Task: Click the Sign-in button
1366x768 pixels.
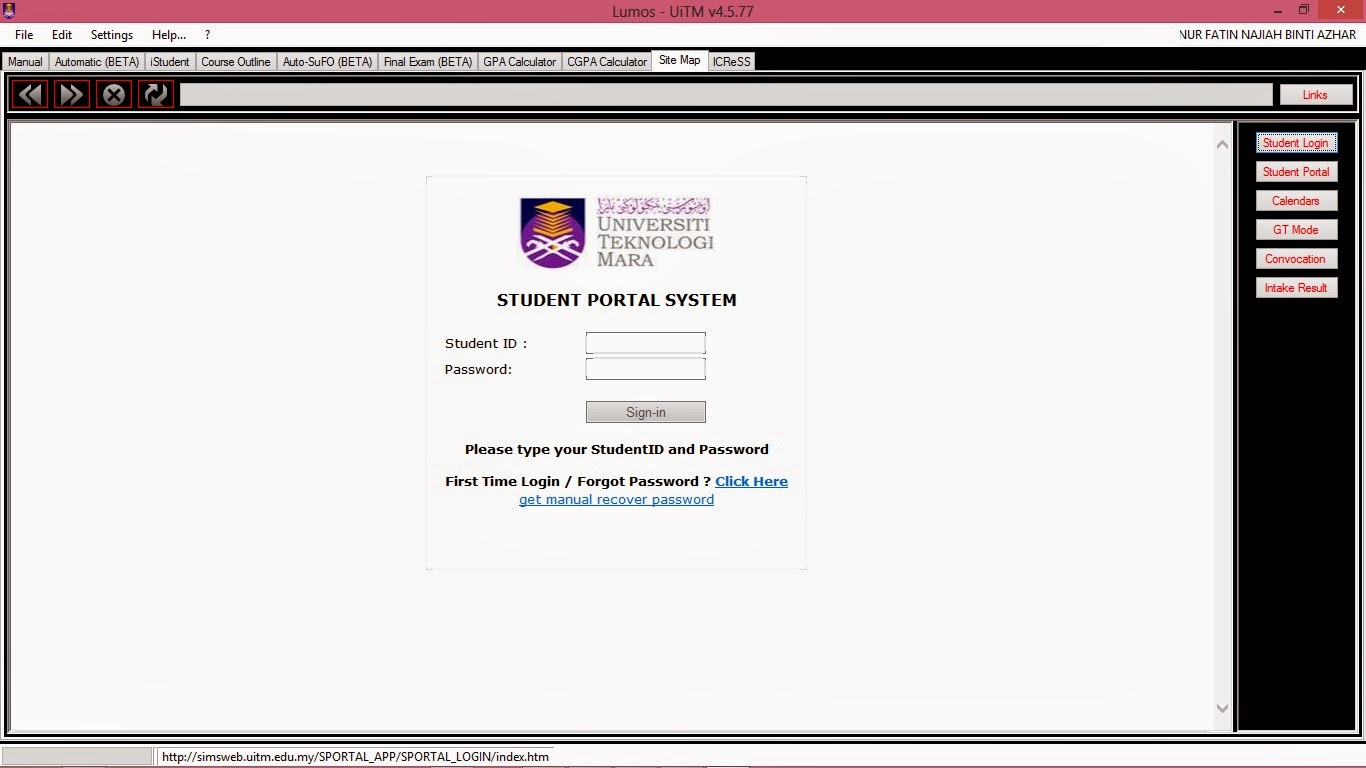Action: coord(646,412)
